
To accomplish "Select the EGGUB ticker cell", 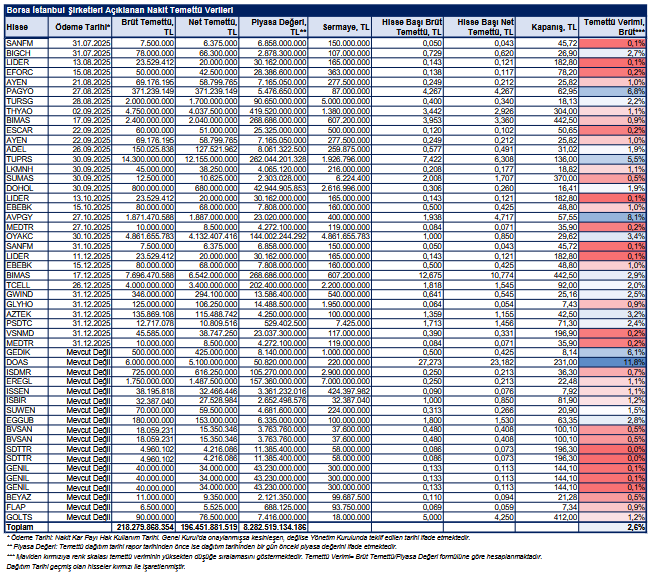I will point(27,420).
